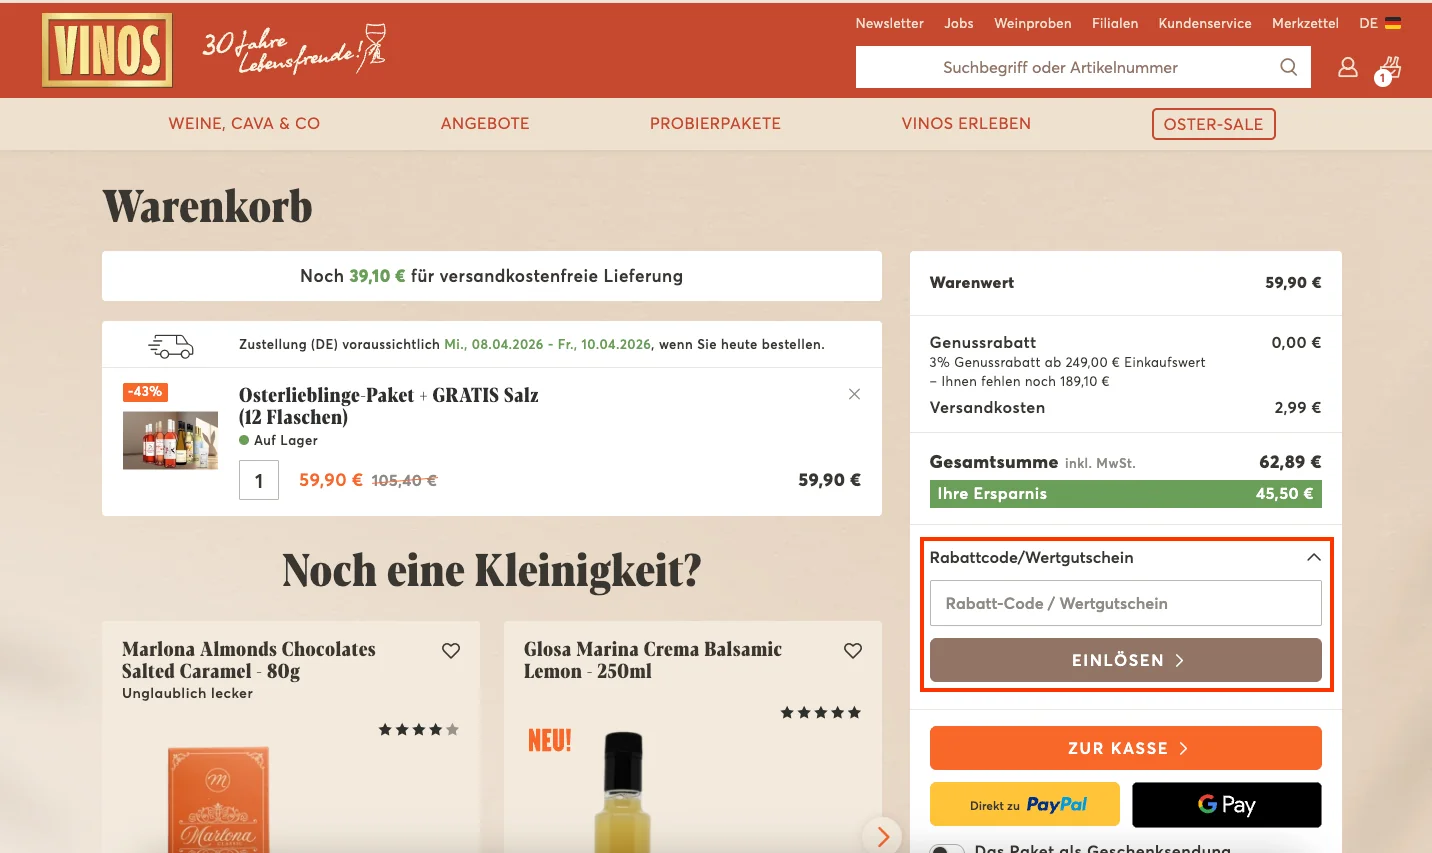Open the Kundenservice link
Image resolution: width=1432 pixels, height=853 pixels.
coord(1204,22)
